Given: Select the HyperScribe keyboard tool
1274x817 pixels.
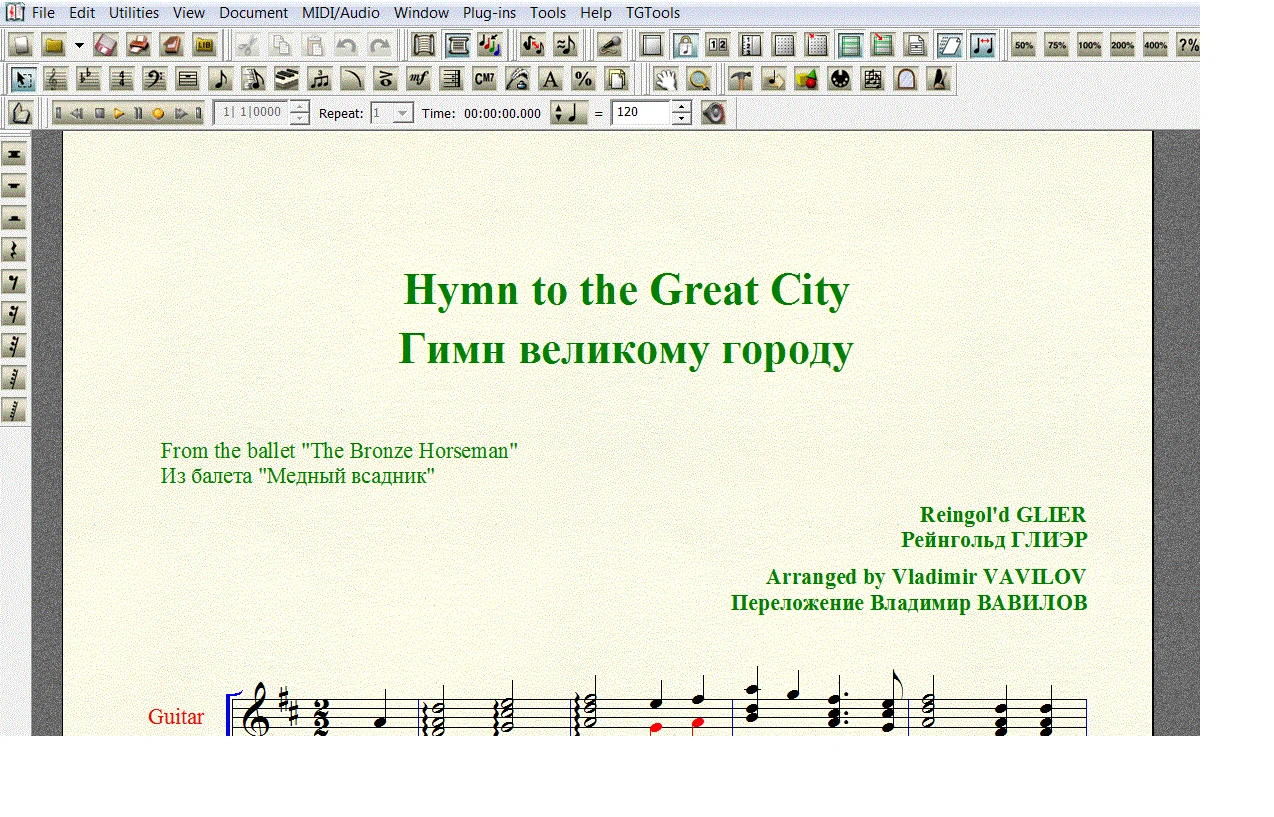Looking at the screenshot, I should [x=287, y=79].
